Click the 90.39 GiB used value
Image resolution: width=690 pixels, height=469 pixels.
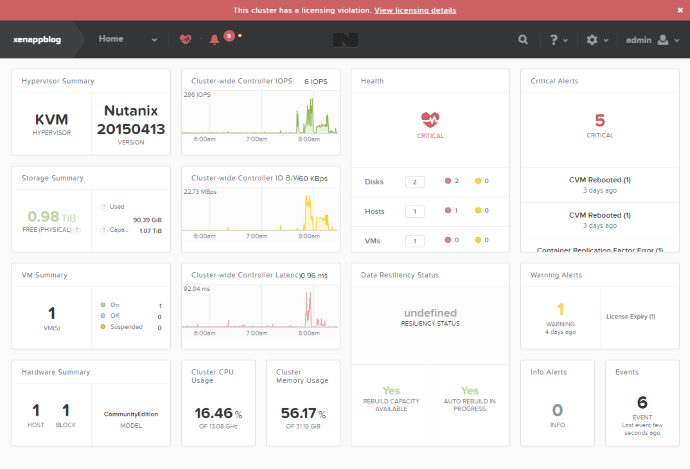tap(147, 220)
